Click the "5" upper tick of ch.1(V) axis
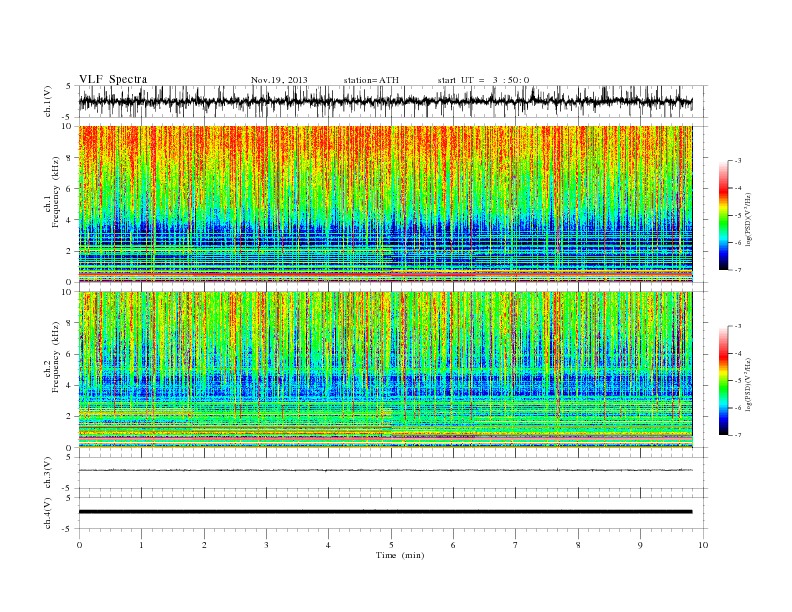The height and width of the screenshot is (612, 792). 70,86
